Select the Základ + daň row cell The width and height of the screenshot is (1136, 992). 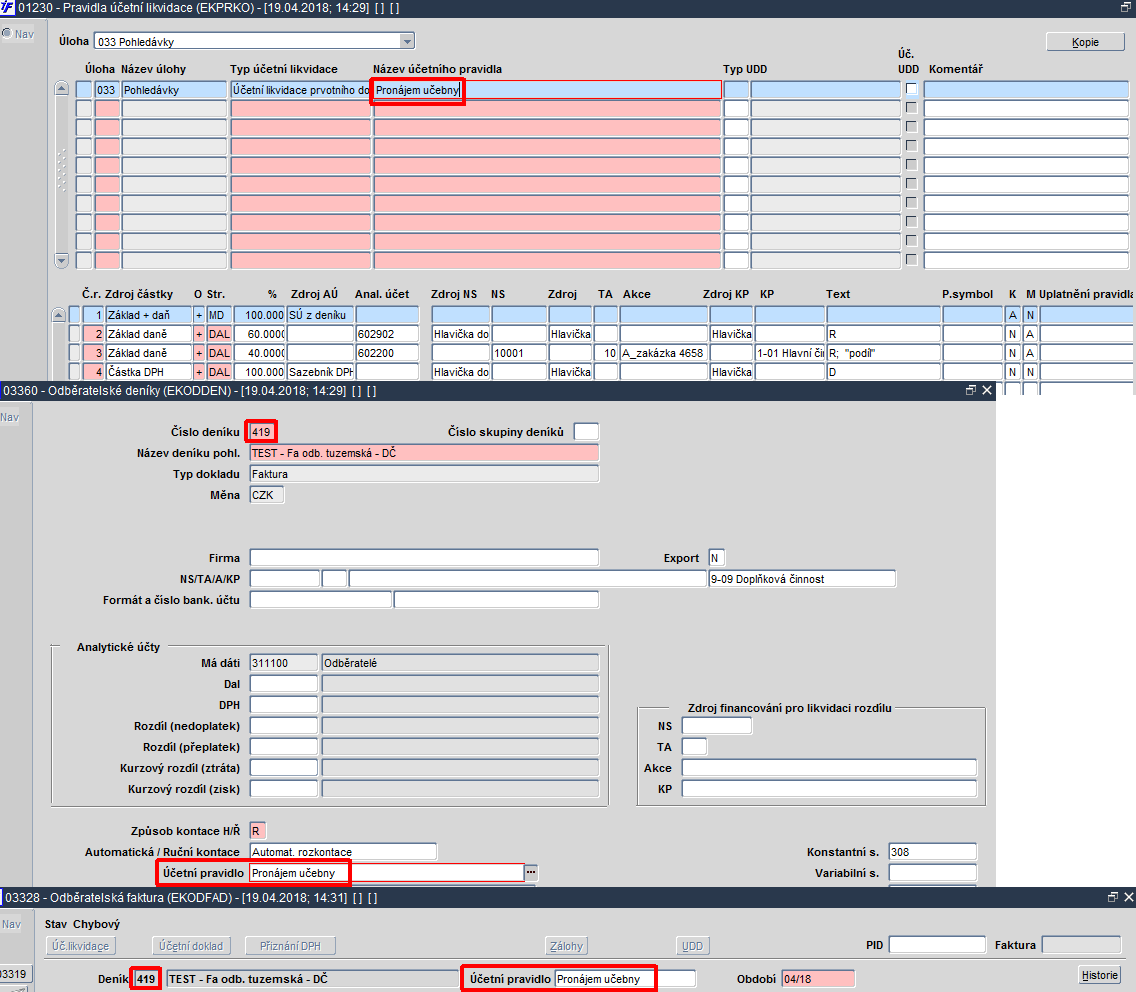pos(149,315)
